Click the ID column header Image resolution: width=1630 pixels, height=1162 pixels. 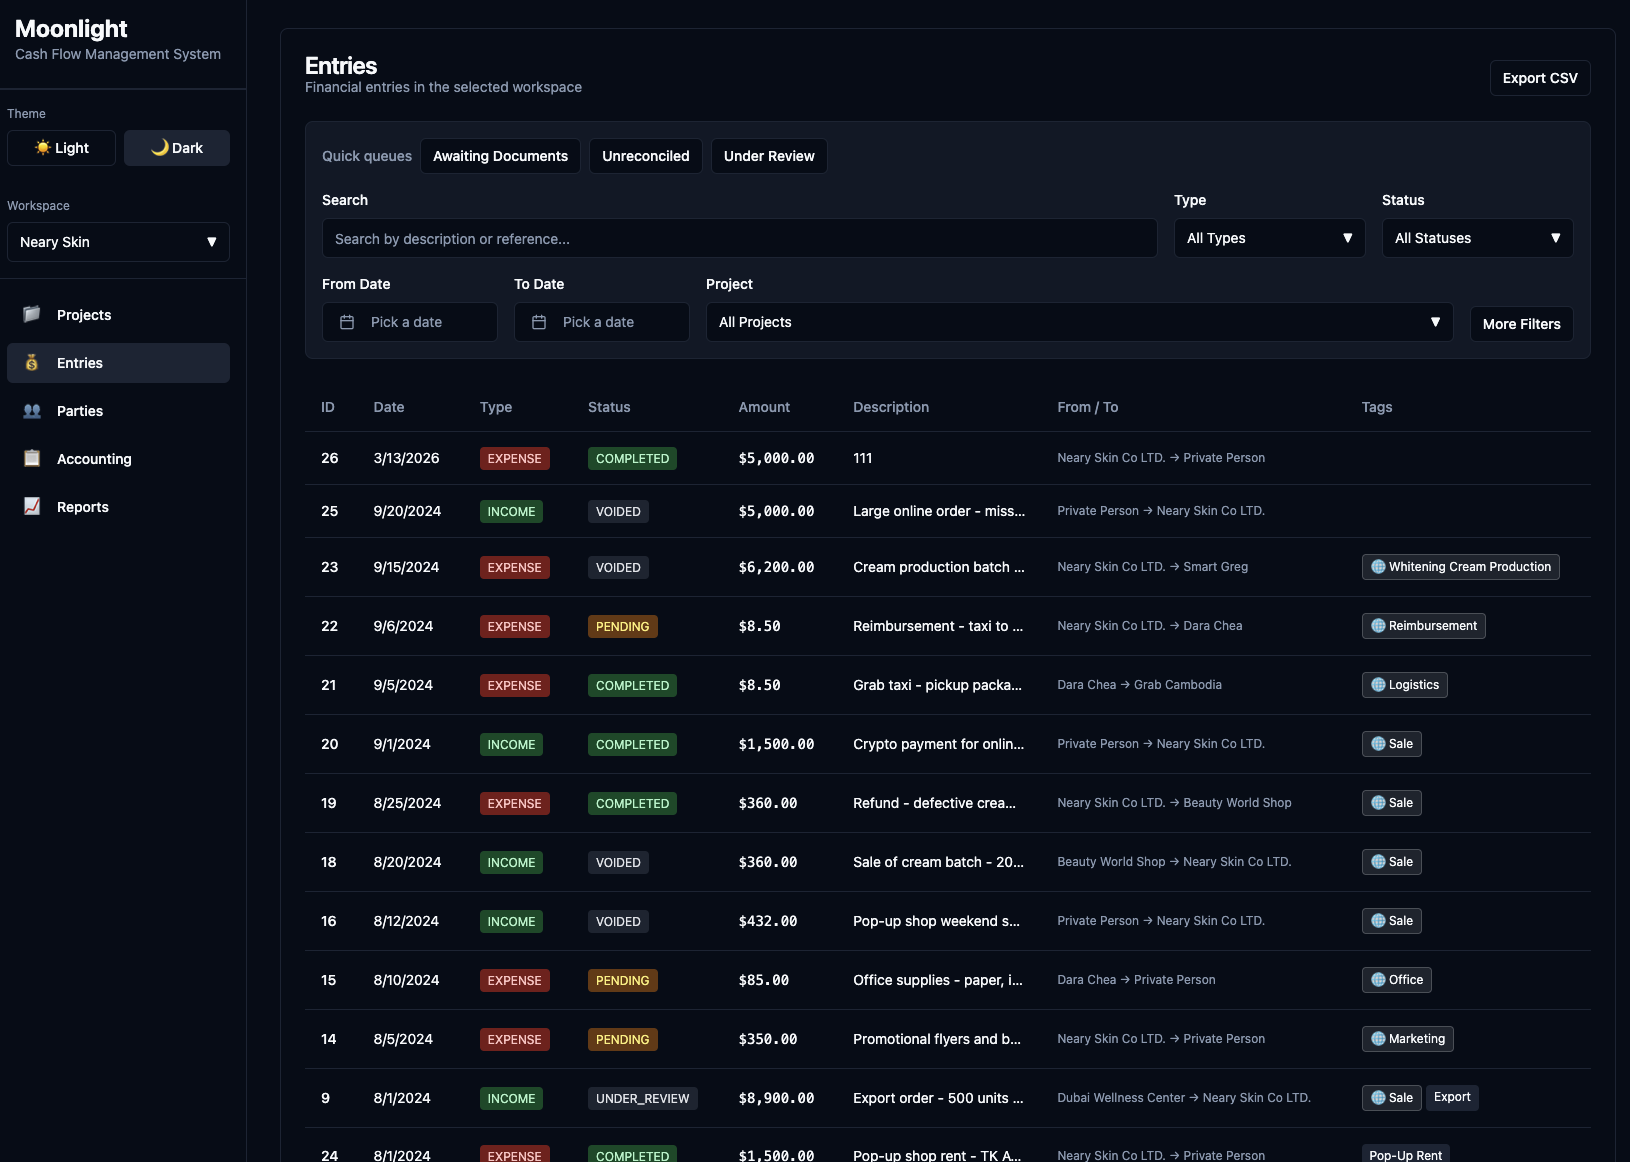point(328,407)
